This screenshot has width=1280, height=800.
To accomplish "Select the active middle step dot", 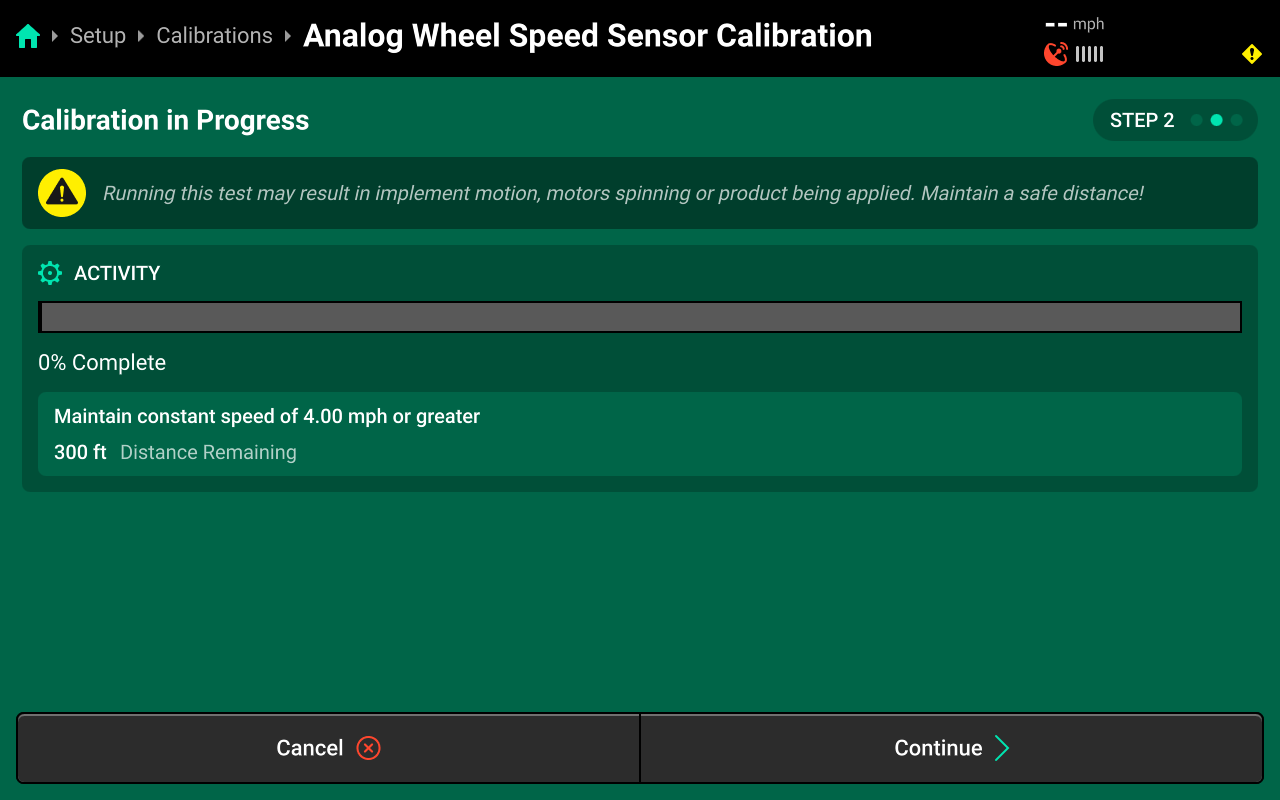I will (x=1216, y=120).
